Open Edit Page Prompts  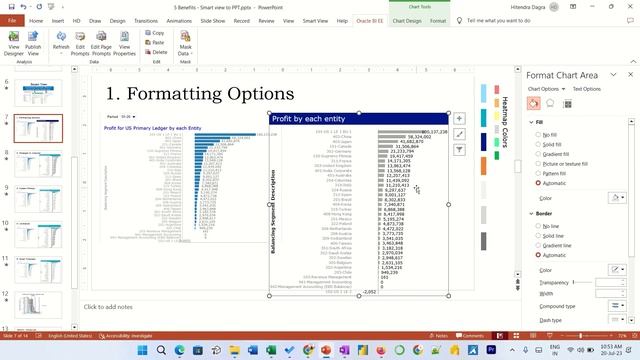101,43
